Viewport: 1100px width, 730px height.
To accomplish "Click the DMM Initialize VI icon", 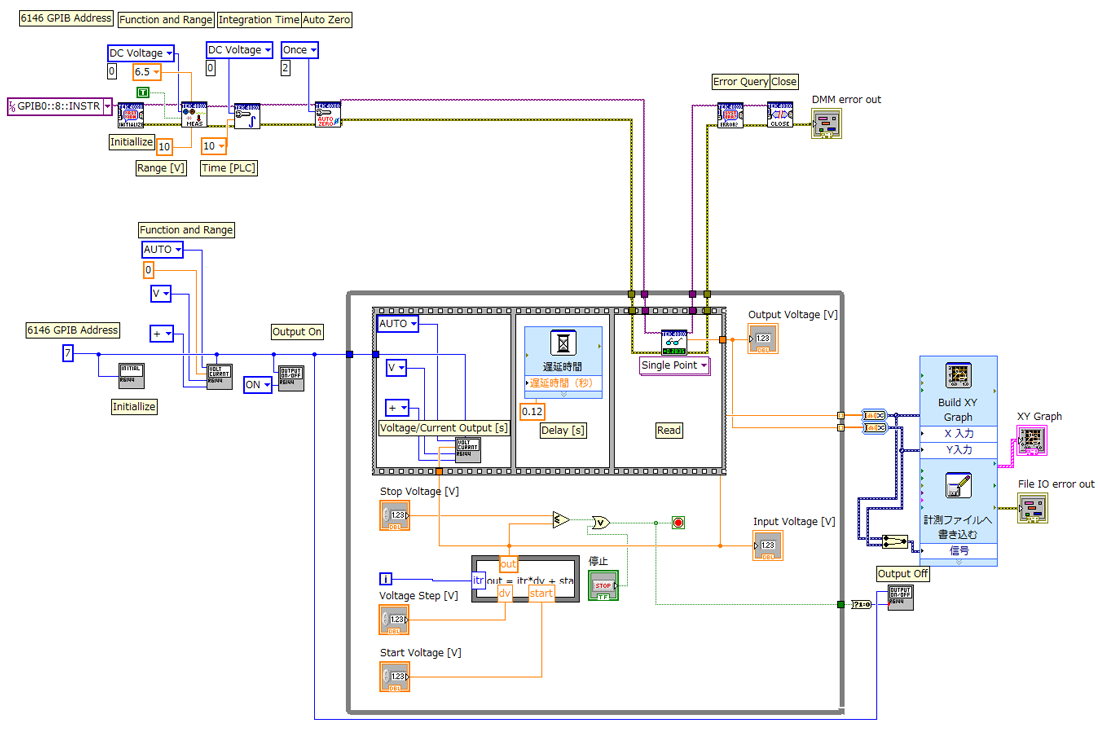I will click(x=130, y=116).
